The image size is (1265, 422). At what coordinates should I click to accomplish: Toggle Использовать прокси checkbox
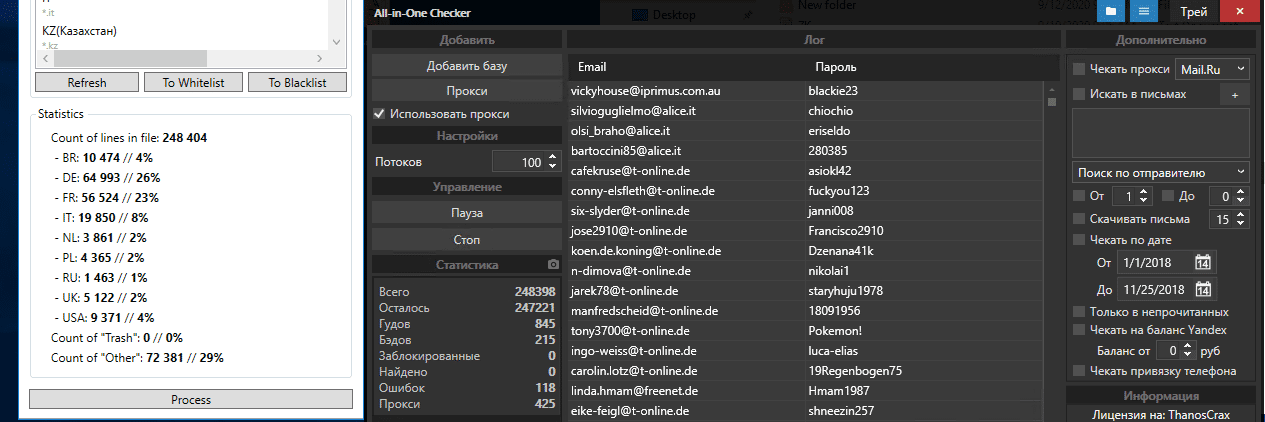tap(379, 114)
